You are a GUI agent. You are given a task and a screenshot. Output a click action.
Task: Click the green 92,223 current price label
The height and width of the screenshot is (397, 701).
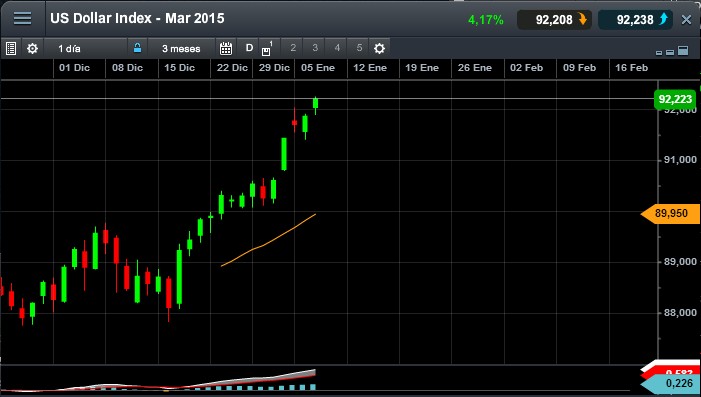pyautogui.click(x=675, y=99)
